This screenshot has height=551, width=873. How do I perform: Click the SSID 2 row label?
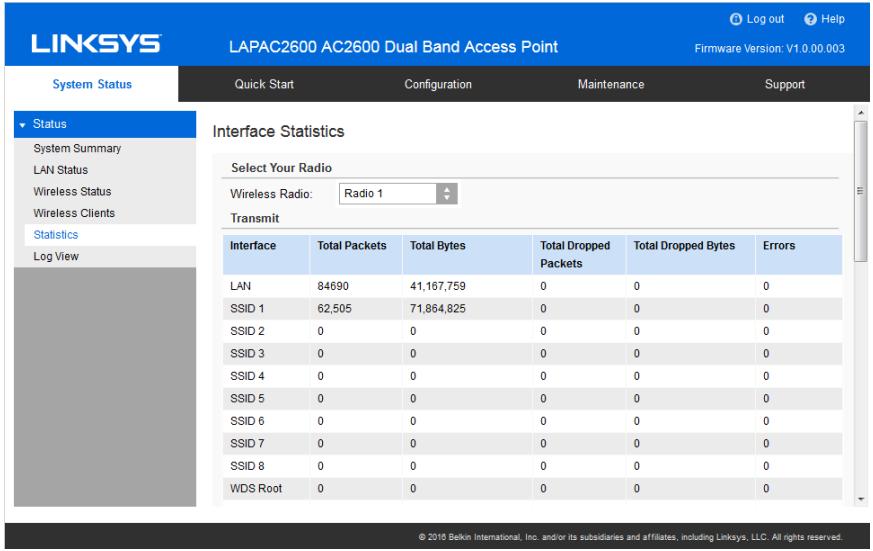247,331
